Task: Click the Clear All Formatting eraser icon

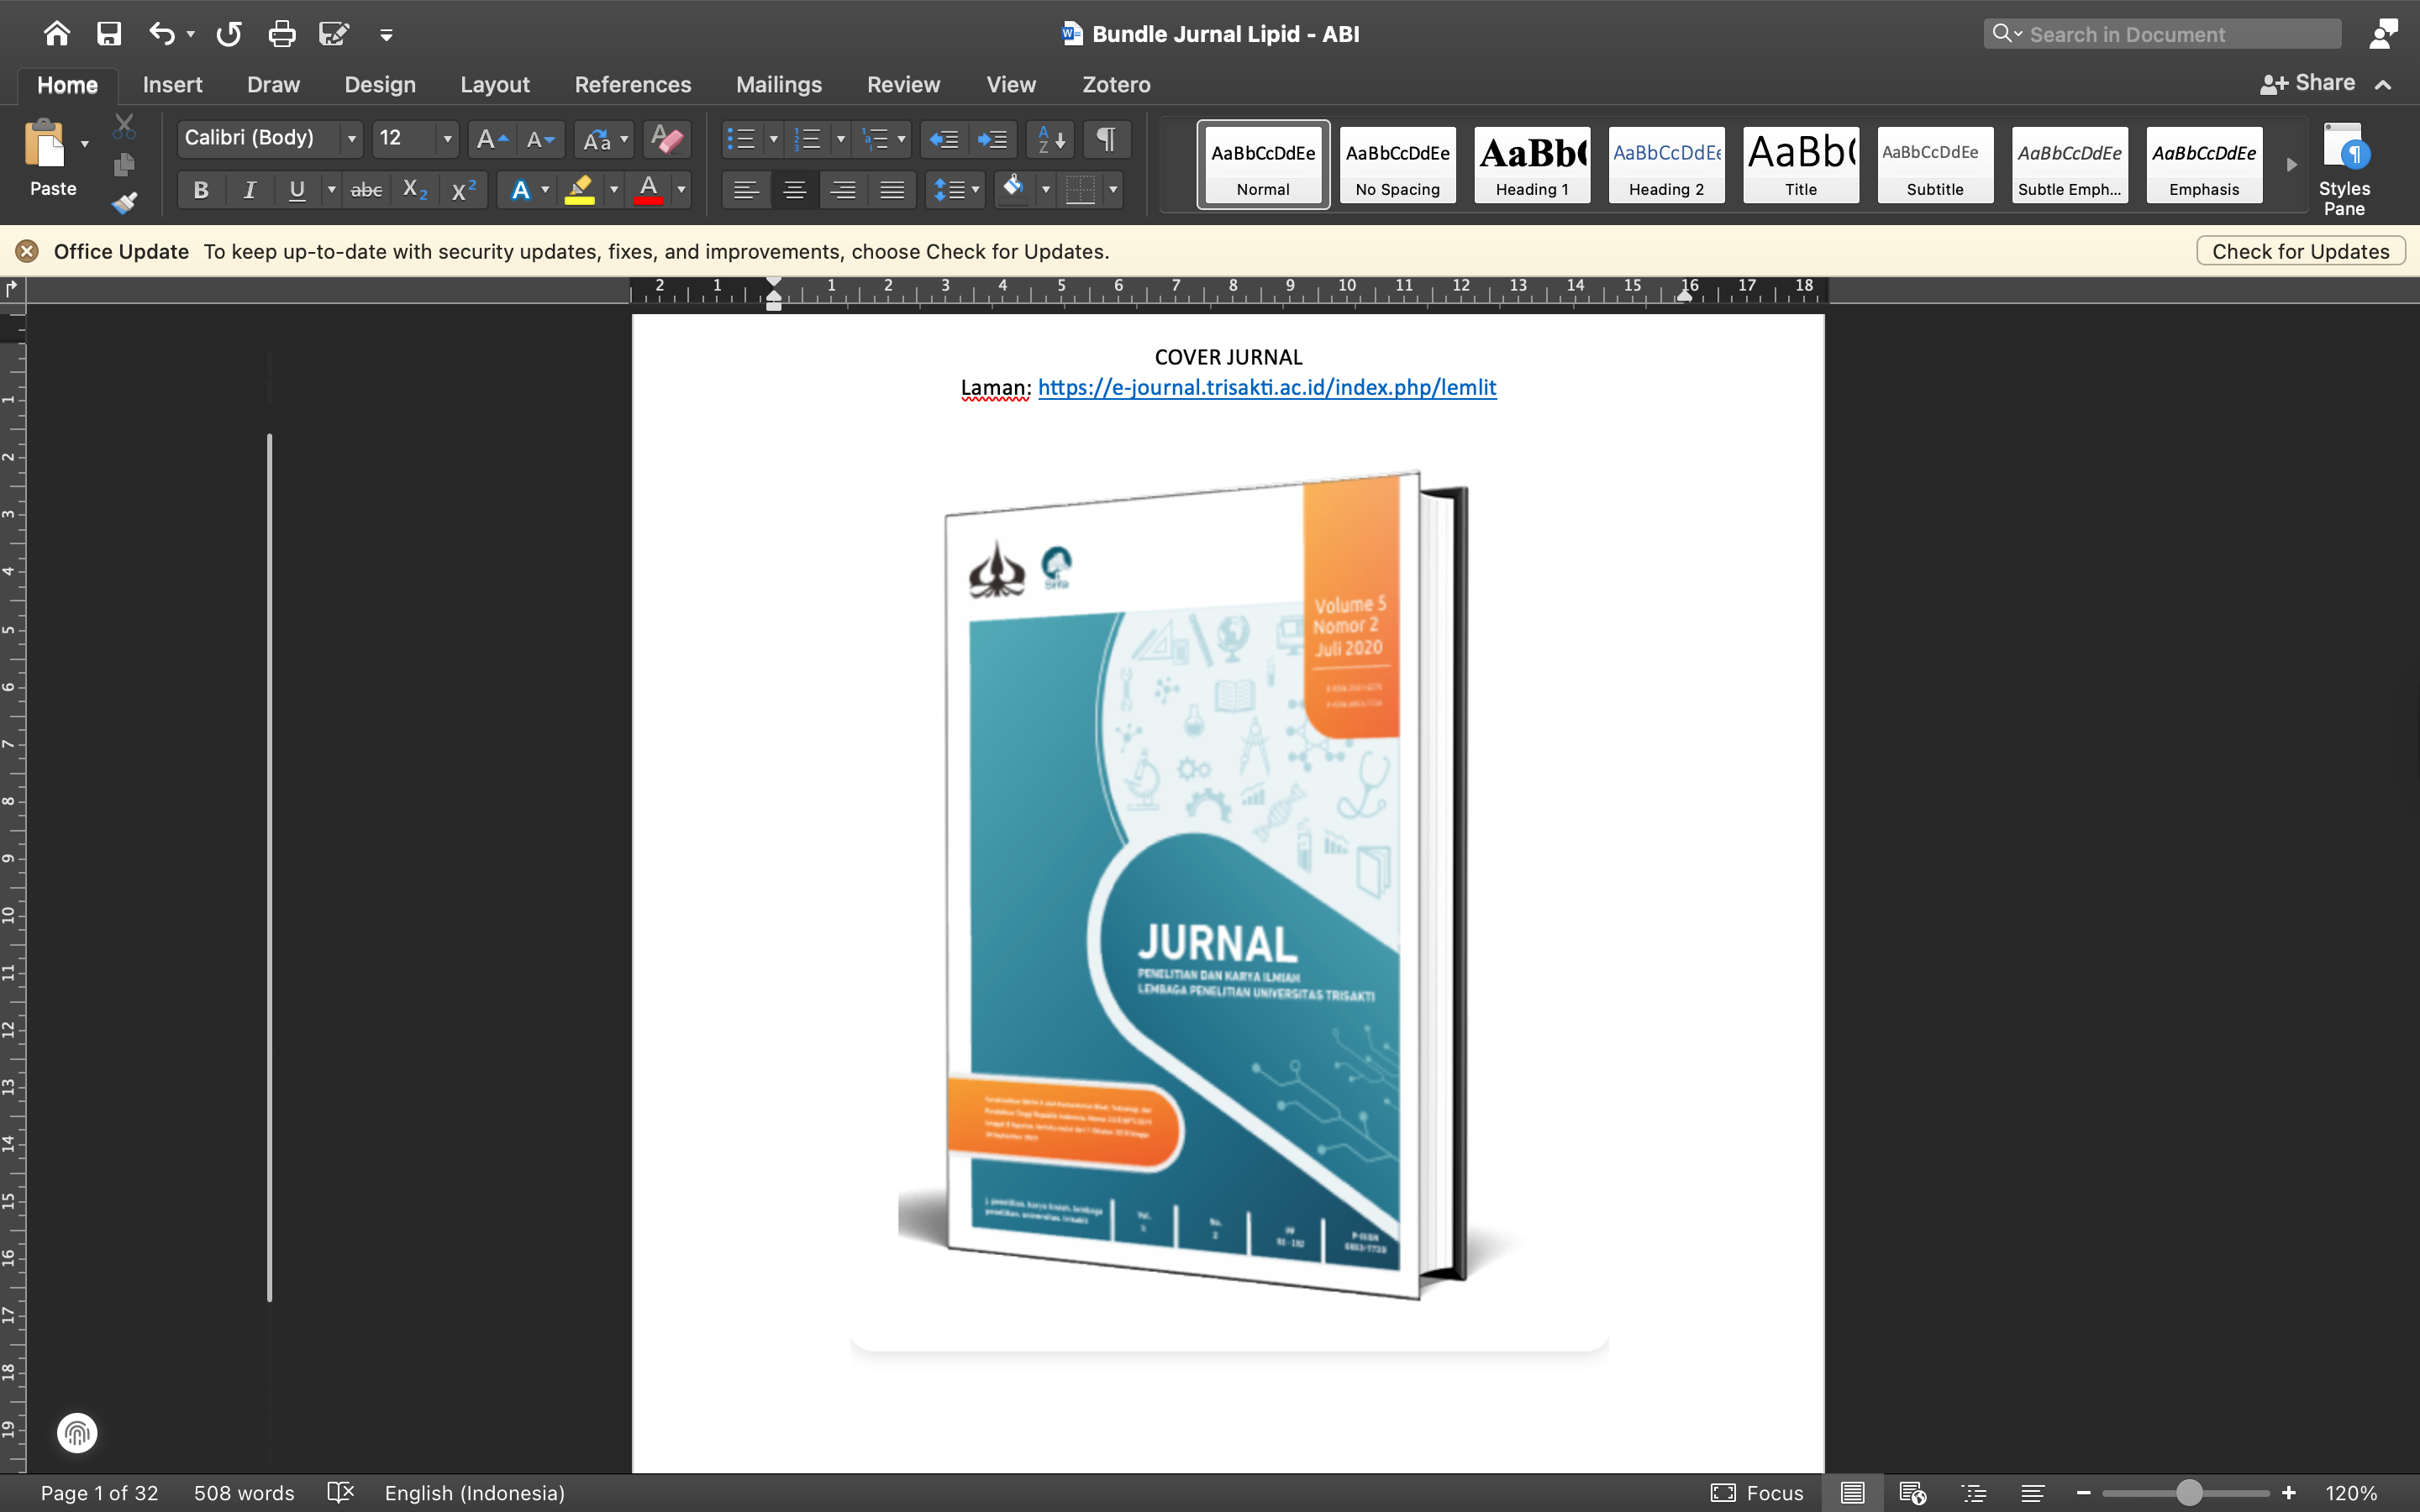Action: click(x=666, y=139)
